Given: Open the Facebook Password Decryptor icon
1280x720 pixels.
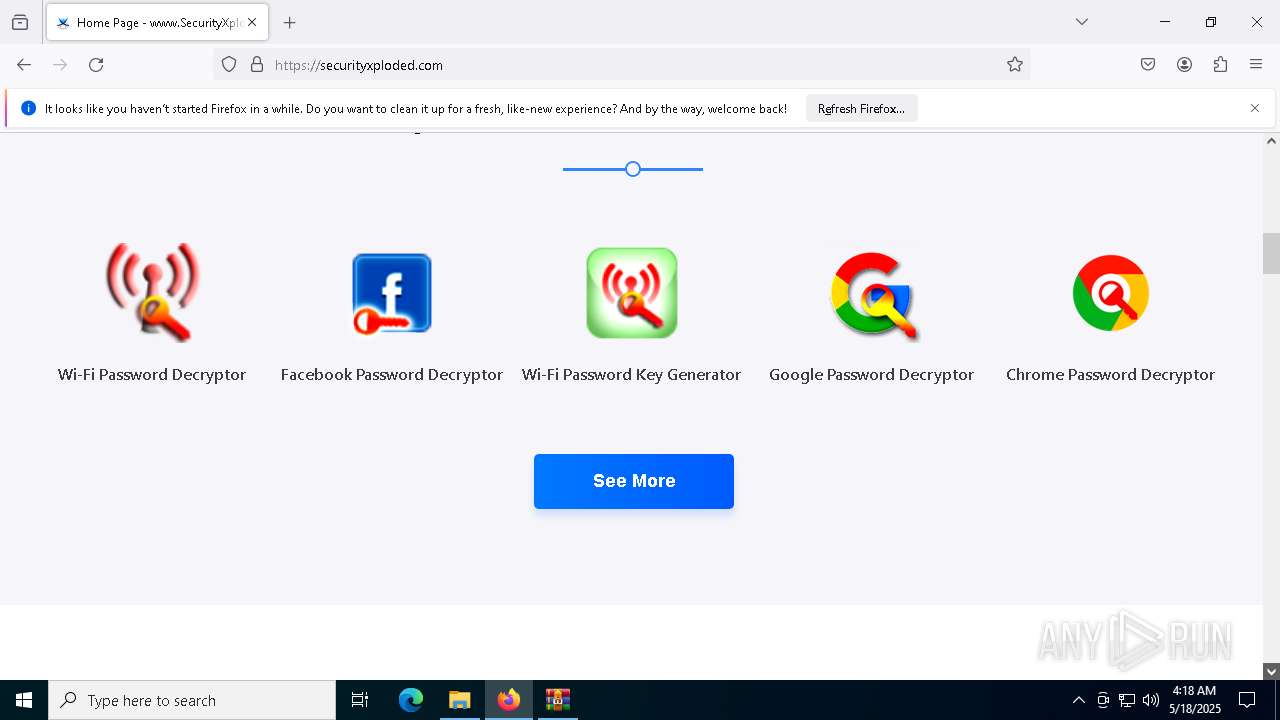Looking at the screenshot, I should (392, 293).
